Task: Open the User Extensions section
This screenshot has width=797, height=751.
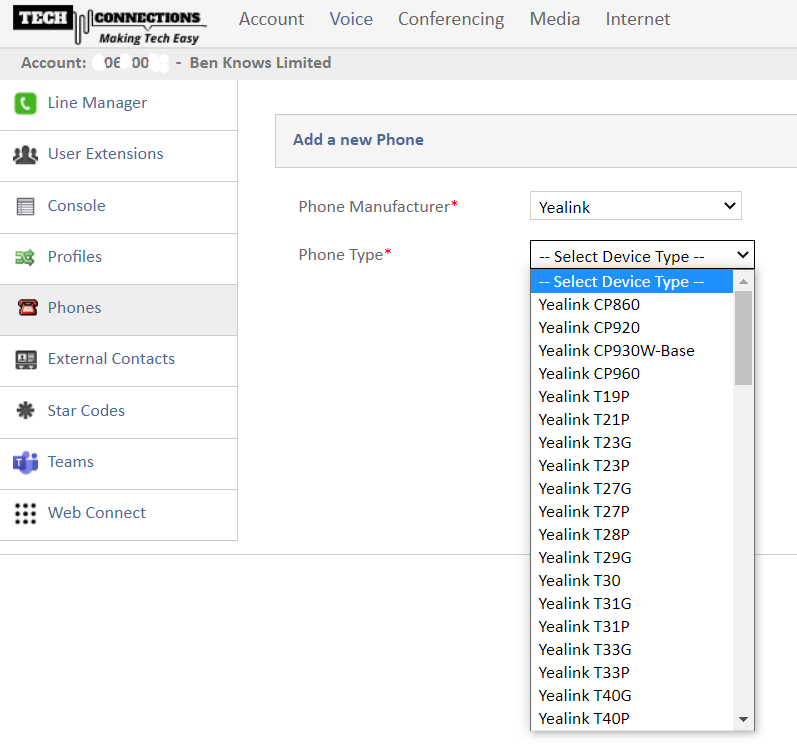Action: coord(106,154)
